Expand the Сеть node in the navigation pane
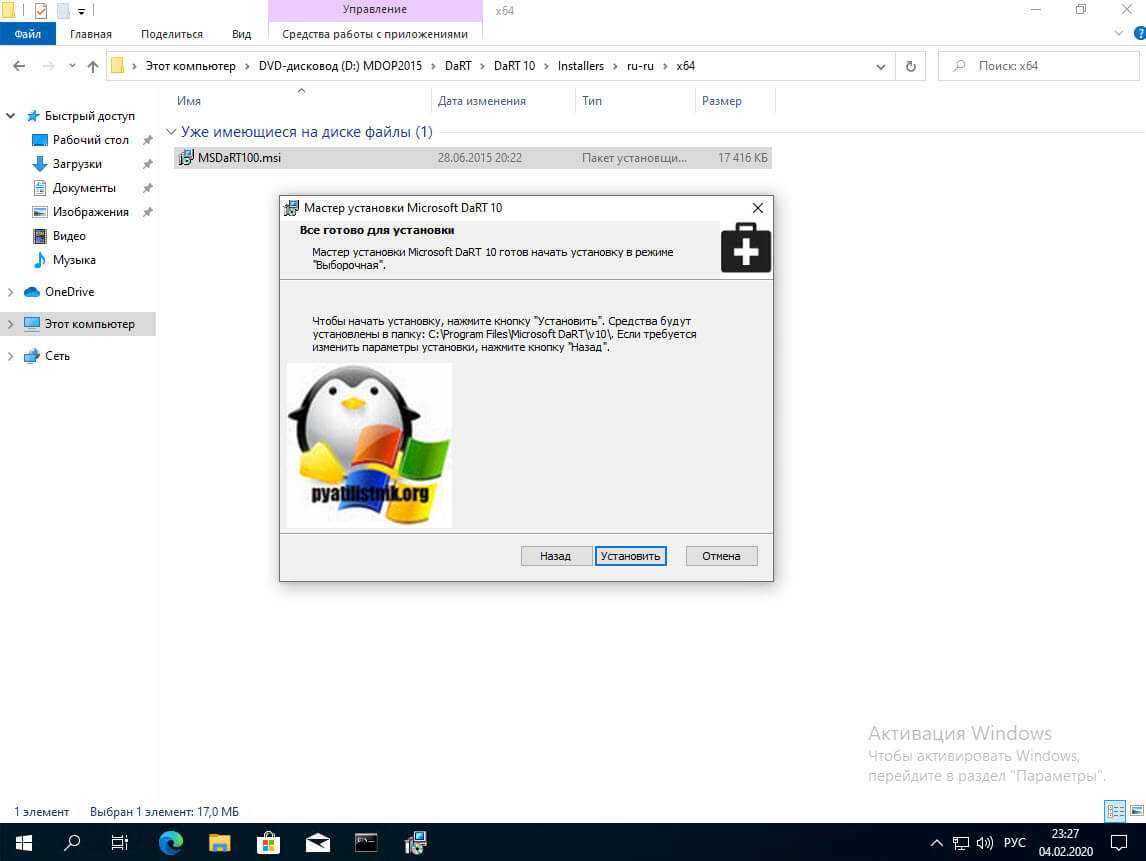Screen dimensions: 1146x861 tap(11, 356)
